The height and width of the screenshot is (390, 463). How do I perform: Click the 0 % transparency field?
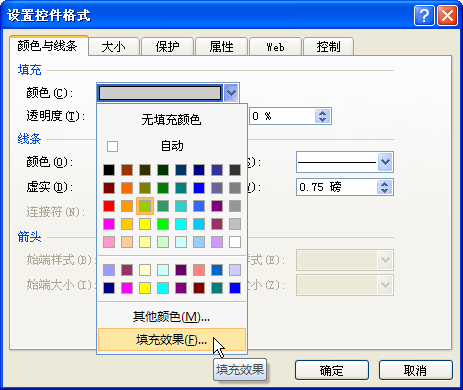(x=282, y=116)
